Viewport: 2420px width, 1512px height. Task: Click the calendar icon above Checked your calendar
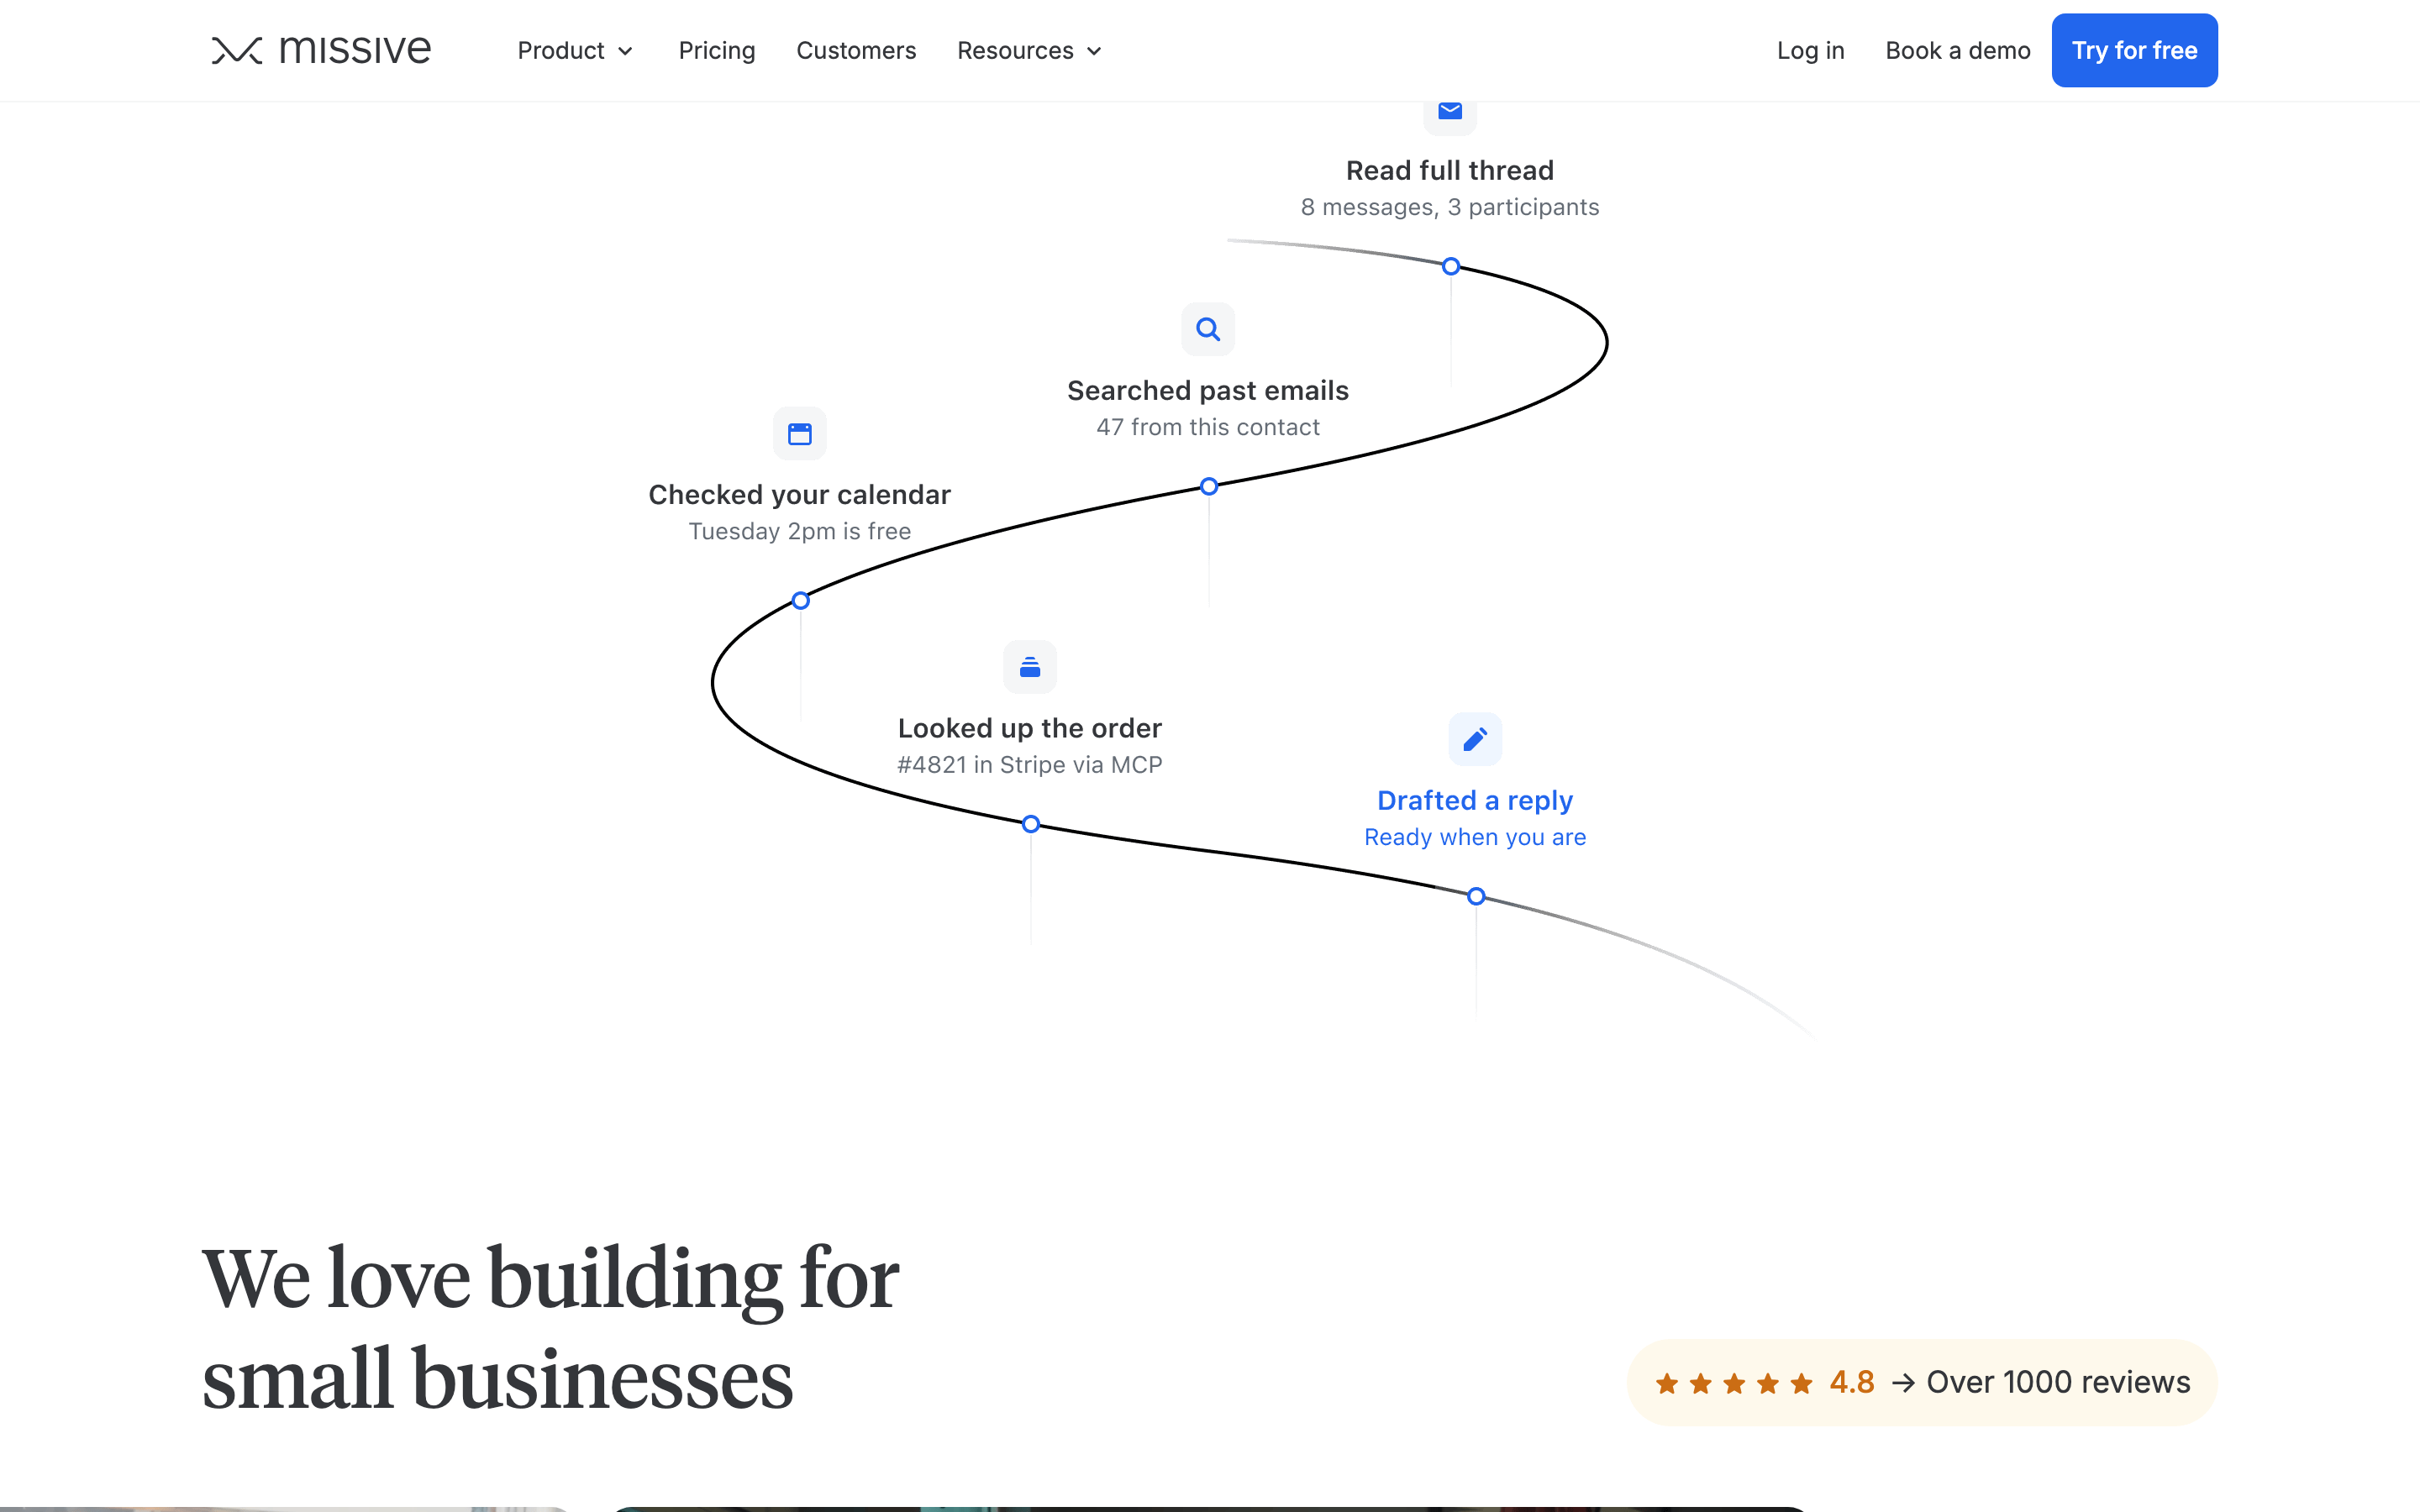coord(800,434)
